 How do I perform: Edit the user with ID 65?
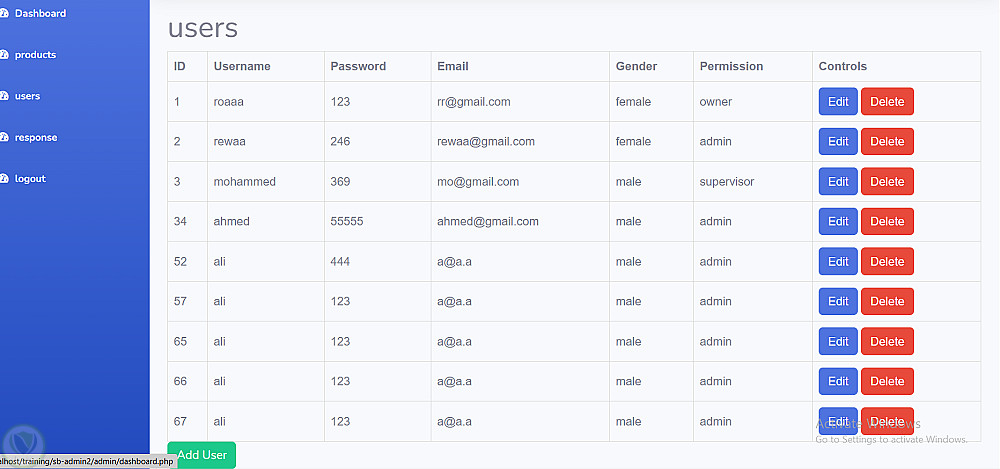pos(838,341)
